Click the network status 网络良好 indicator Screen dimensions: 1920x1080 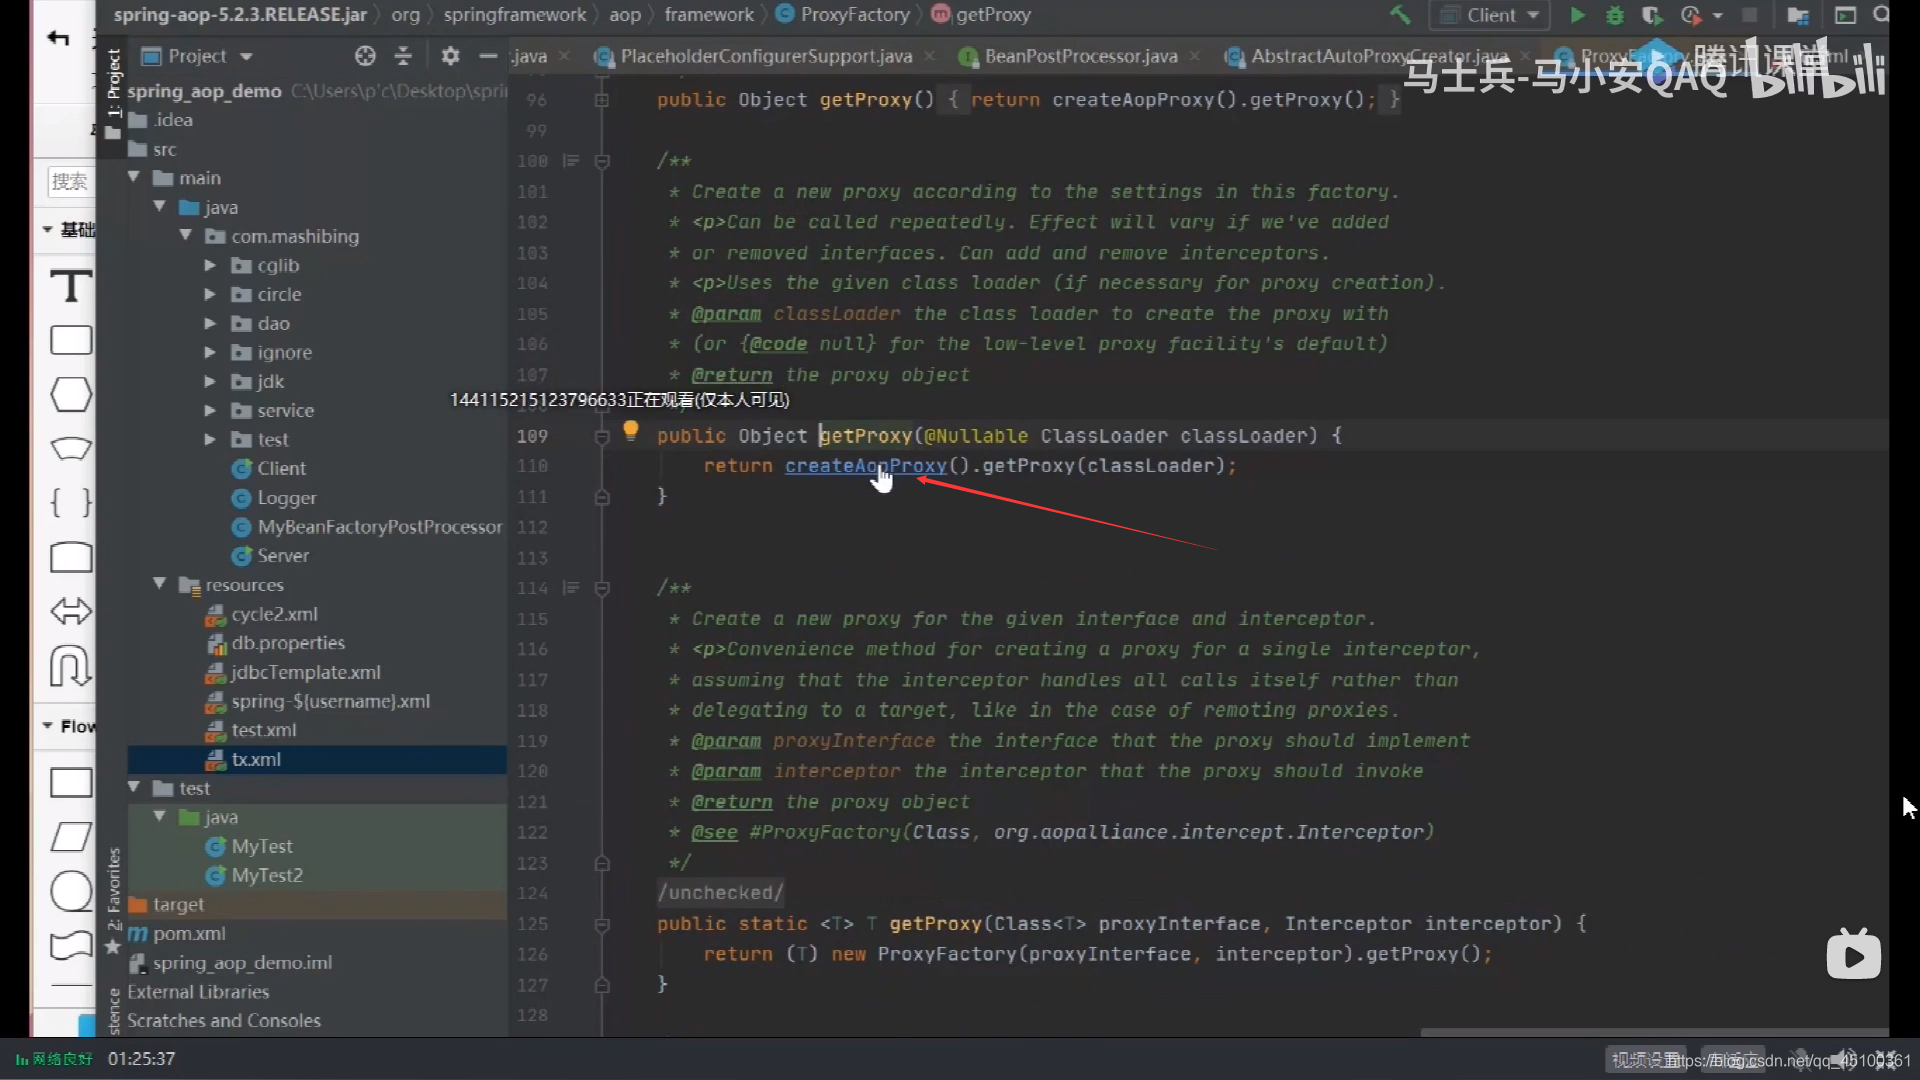[54, 1059]
